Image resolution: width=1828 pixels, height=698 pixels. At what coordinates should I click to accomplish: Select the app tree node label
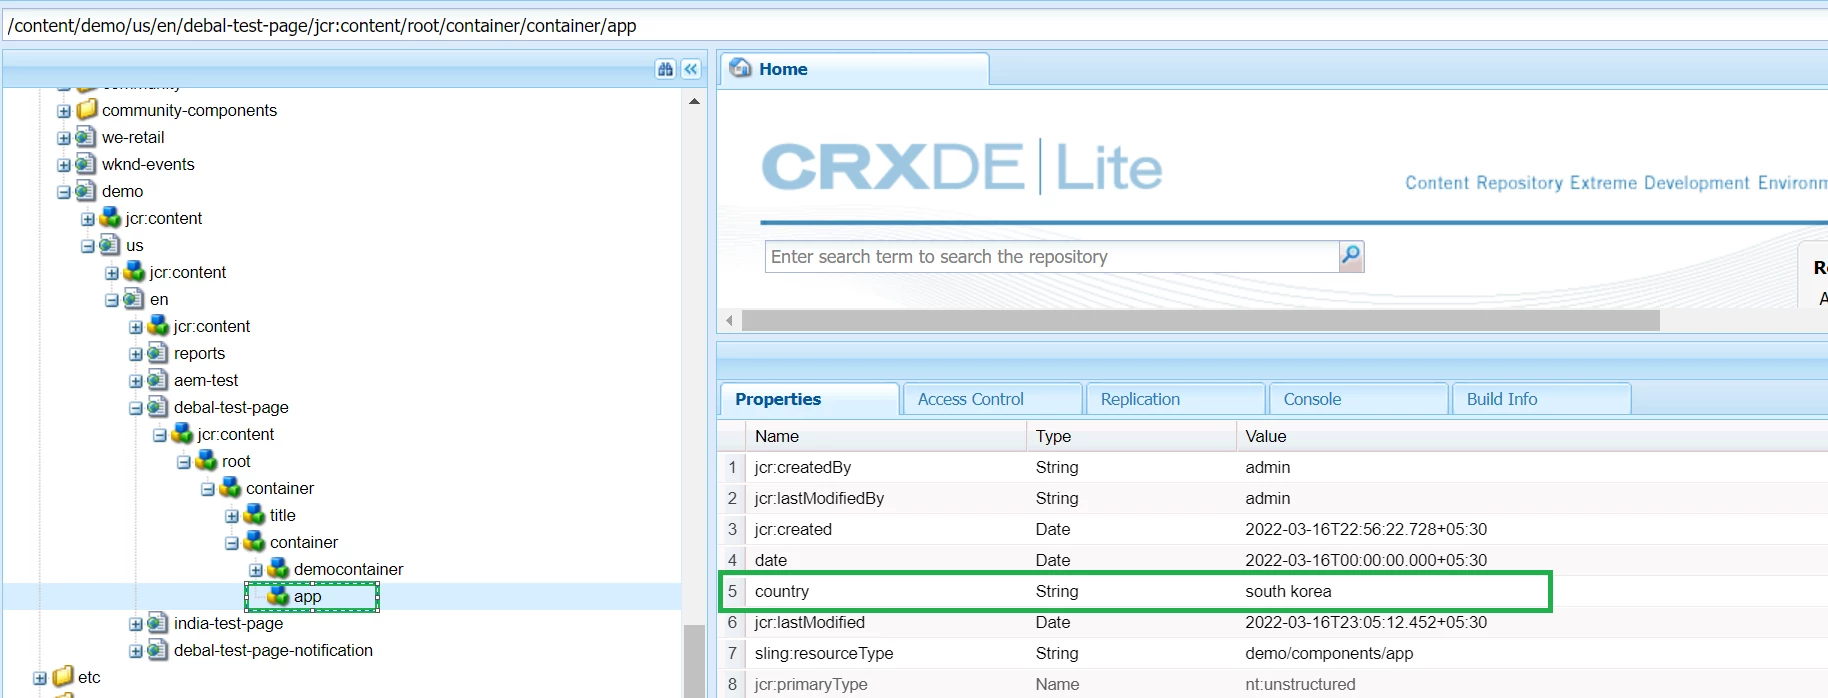307,596
